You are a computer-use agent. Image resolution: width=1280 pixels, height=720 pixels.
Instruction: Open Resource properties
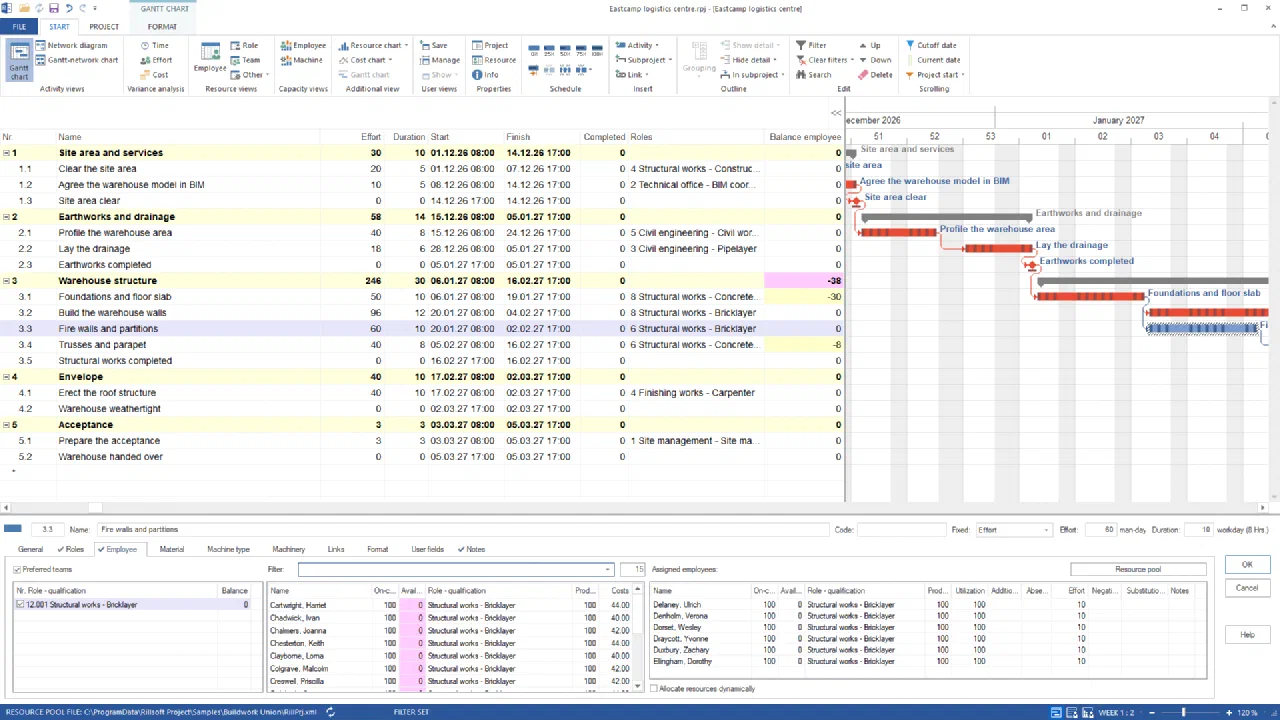pyautogui.click(x=494, y=60)
